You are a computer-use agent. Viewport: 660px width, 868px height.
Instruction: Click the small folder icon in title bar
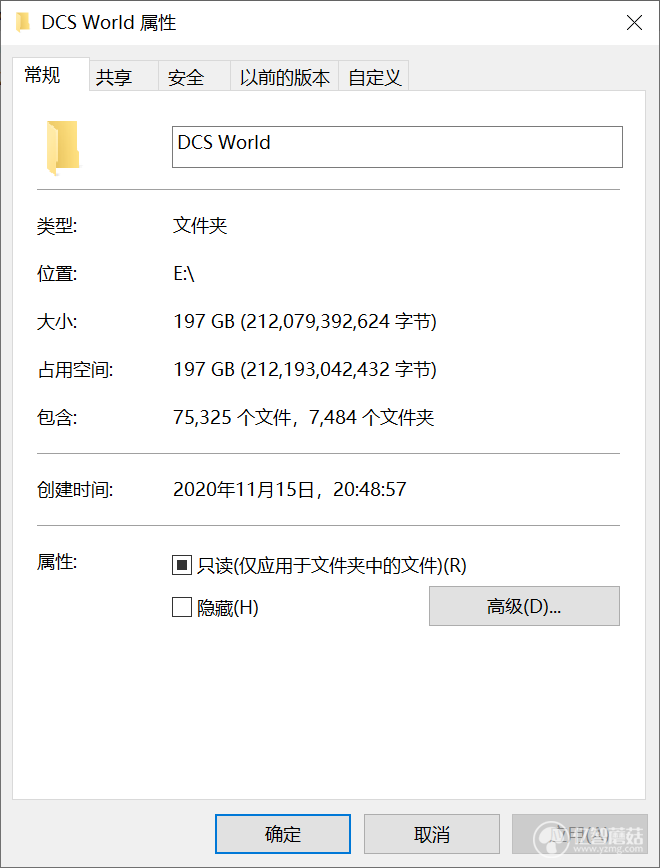point(22,23)
